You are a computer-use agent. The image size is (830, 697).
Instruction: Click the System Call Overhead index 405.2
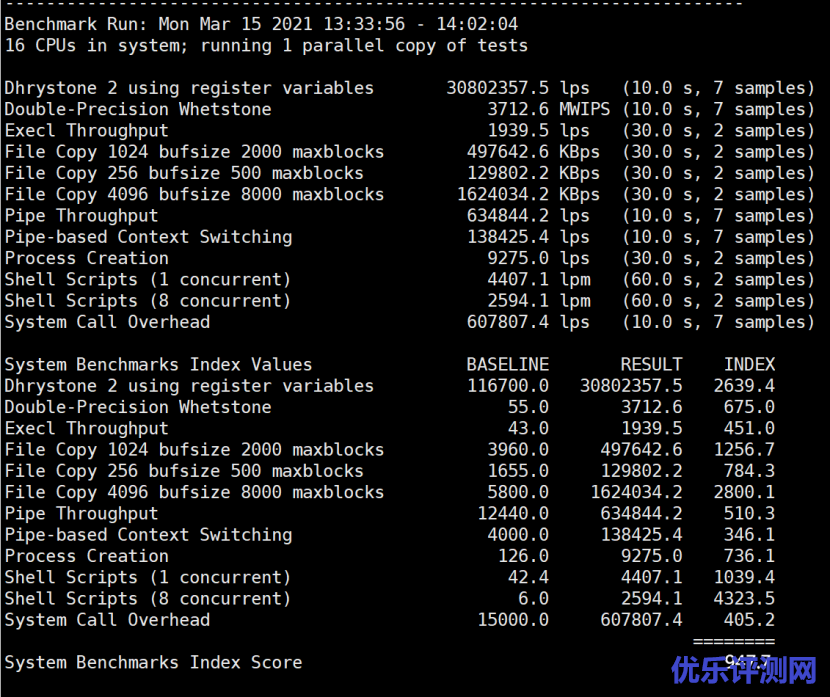(x=749, y=620)
